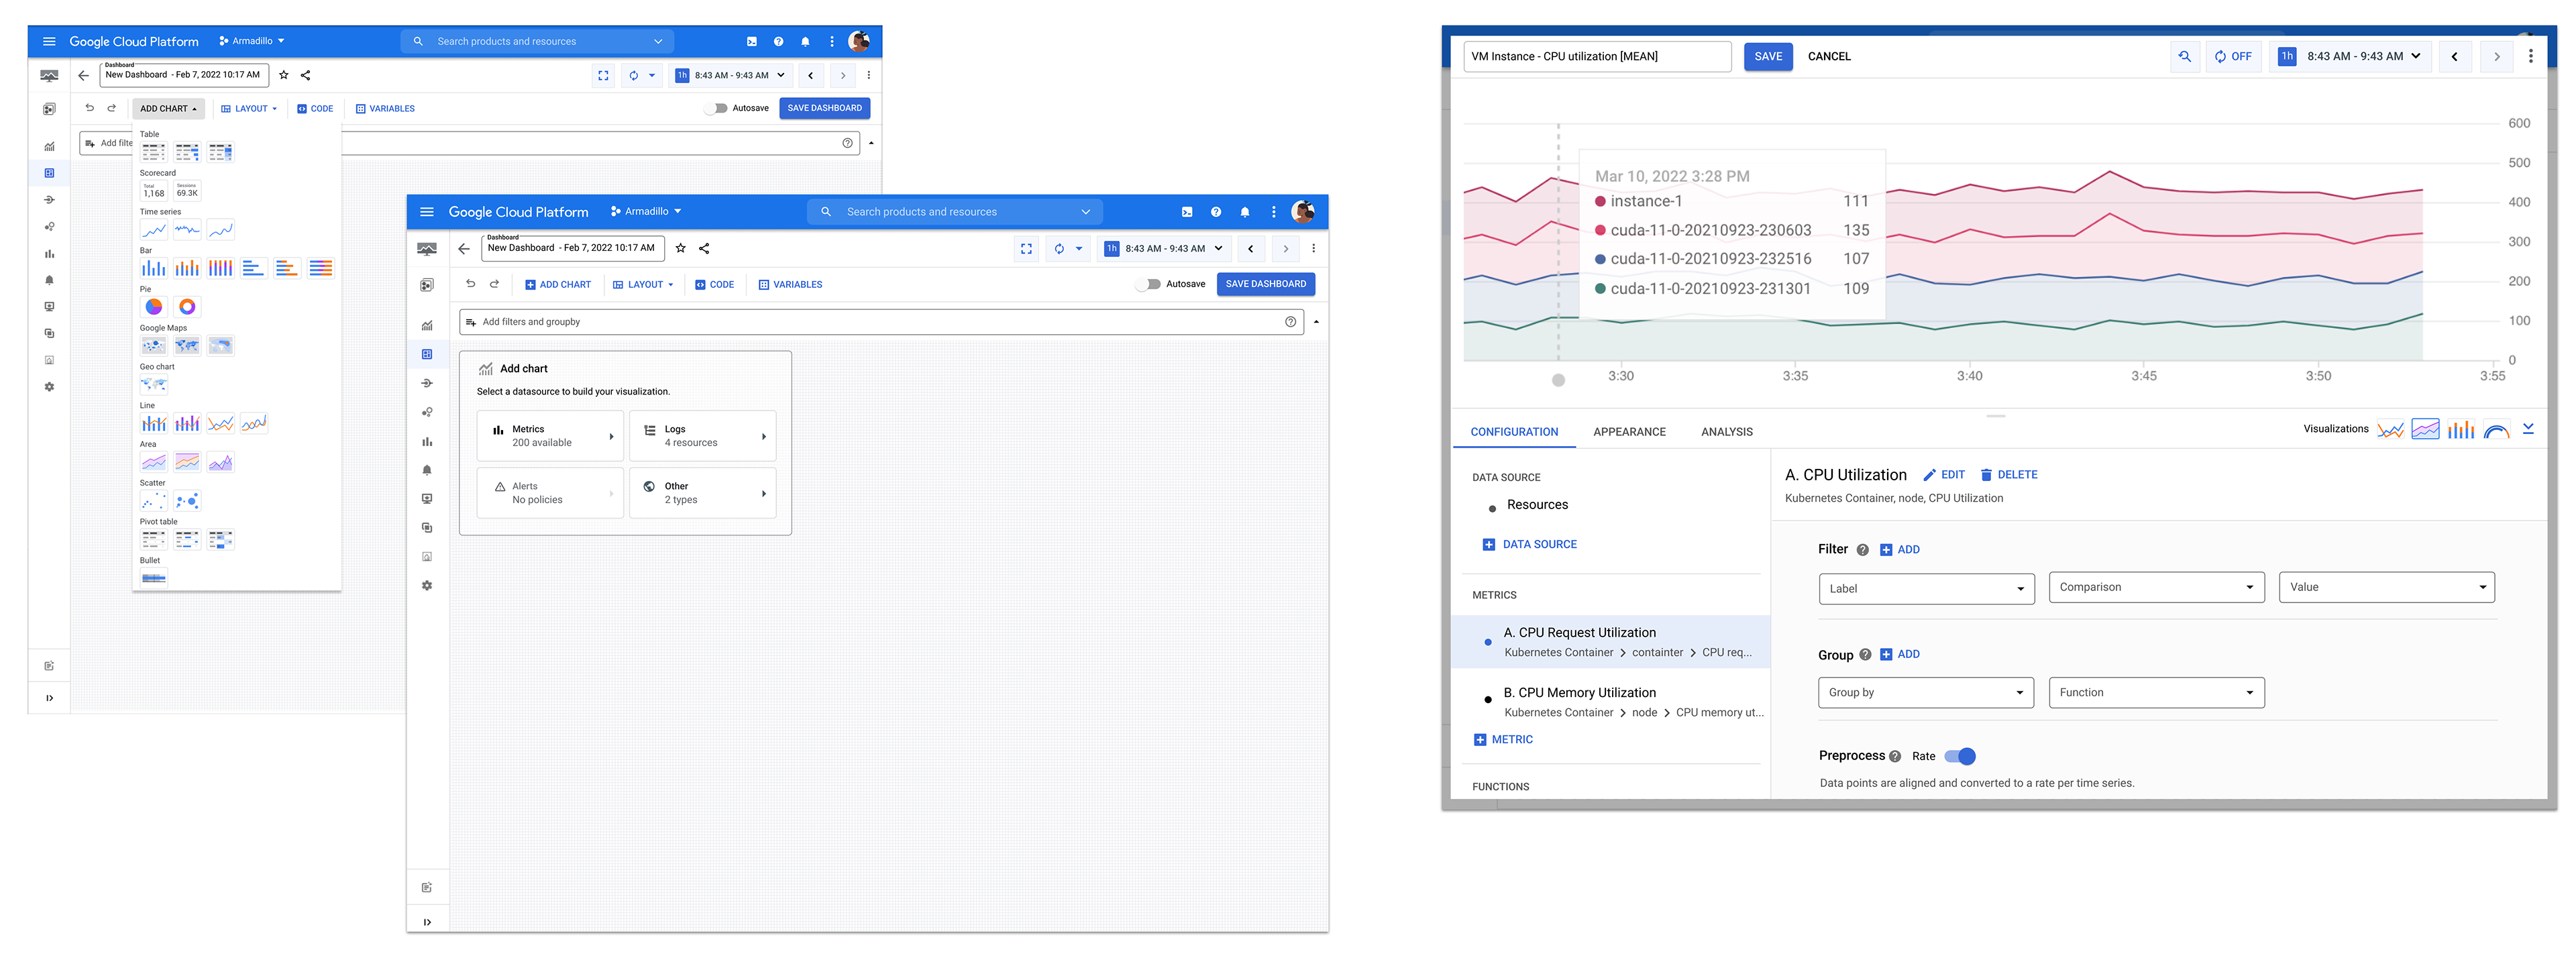Select metric B. CPU Memory Utilization
The height and width of the screenshot is (962, 2576).
pyautogui.click(x=1610, y=701)
